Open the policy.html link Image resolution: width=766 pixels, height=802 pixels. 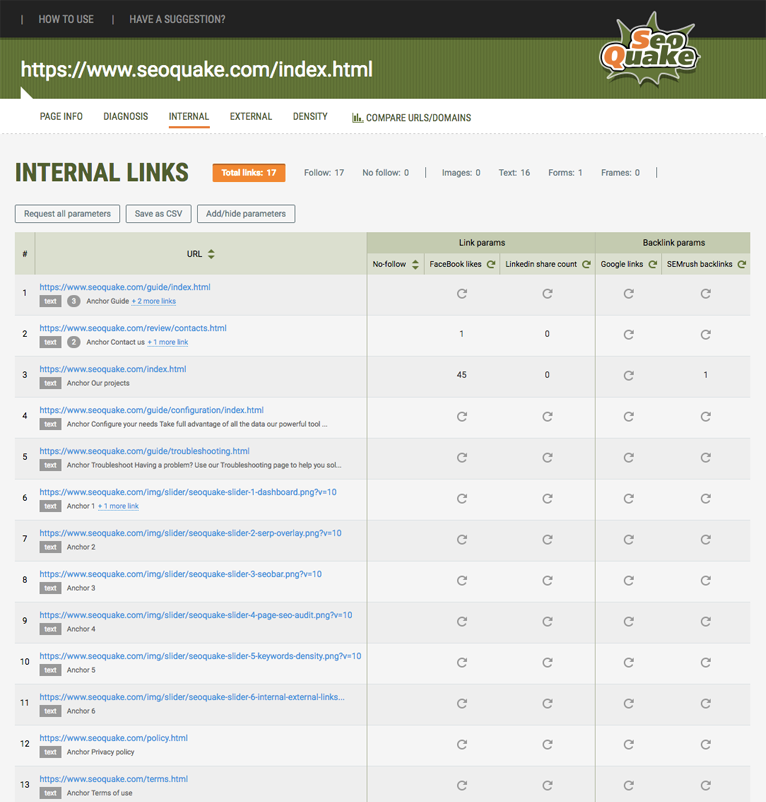(114, 738)
